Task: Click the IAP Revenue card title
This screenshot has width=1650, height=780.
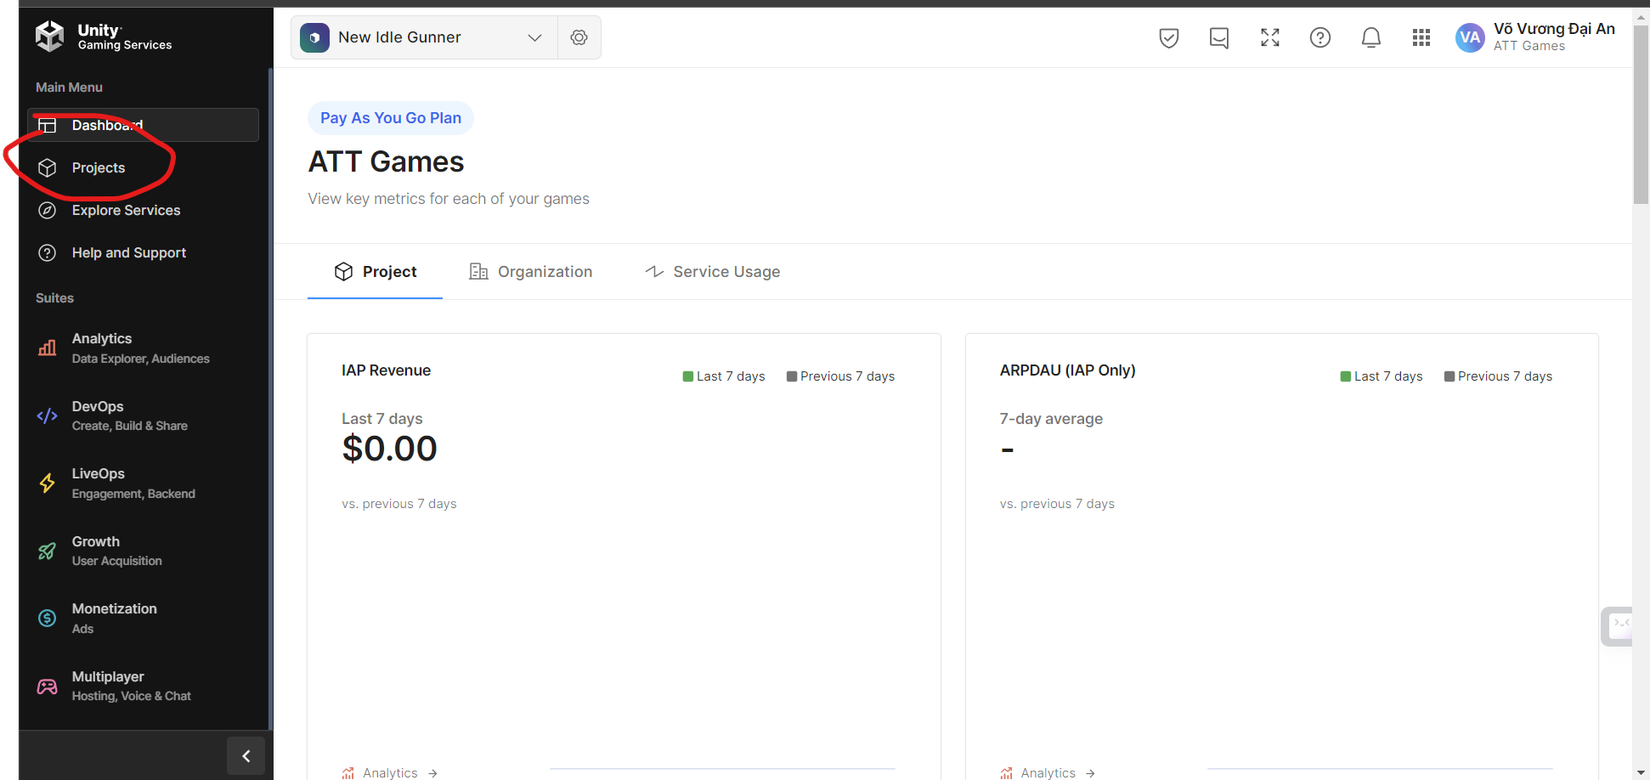Action: (x=386, y=370)
